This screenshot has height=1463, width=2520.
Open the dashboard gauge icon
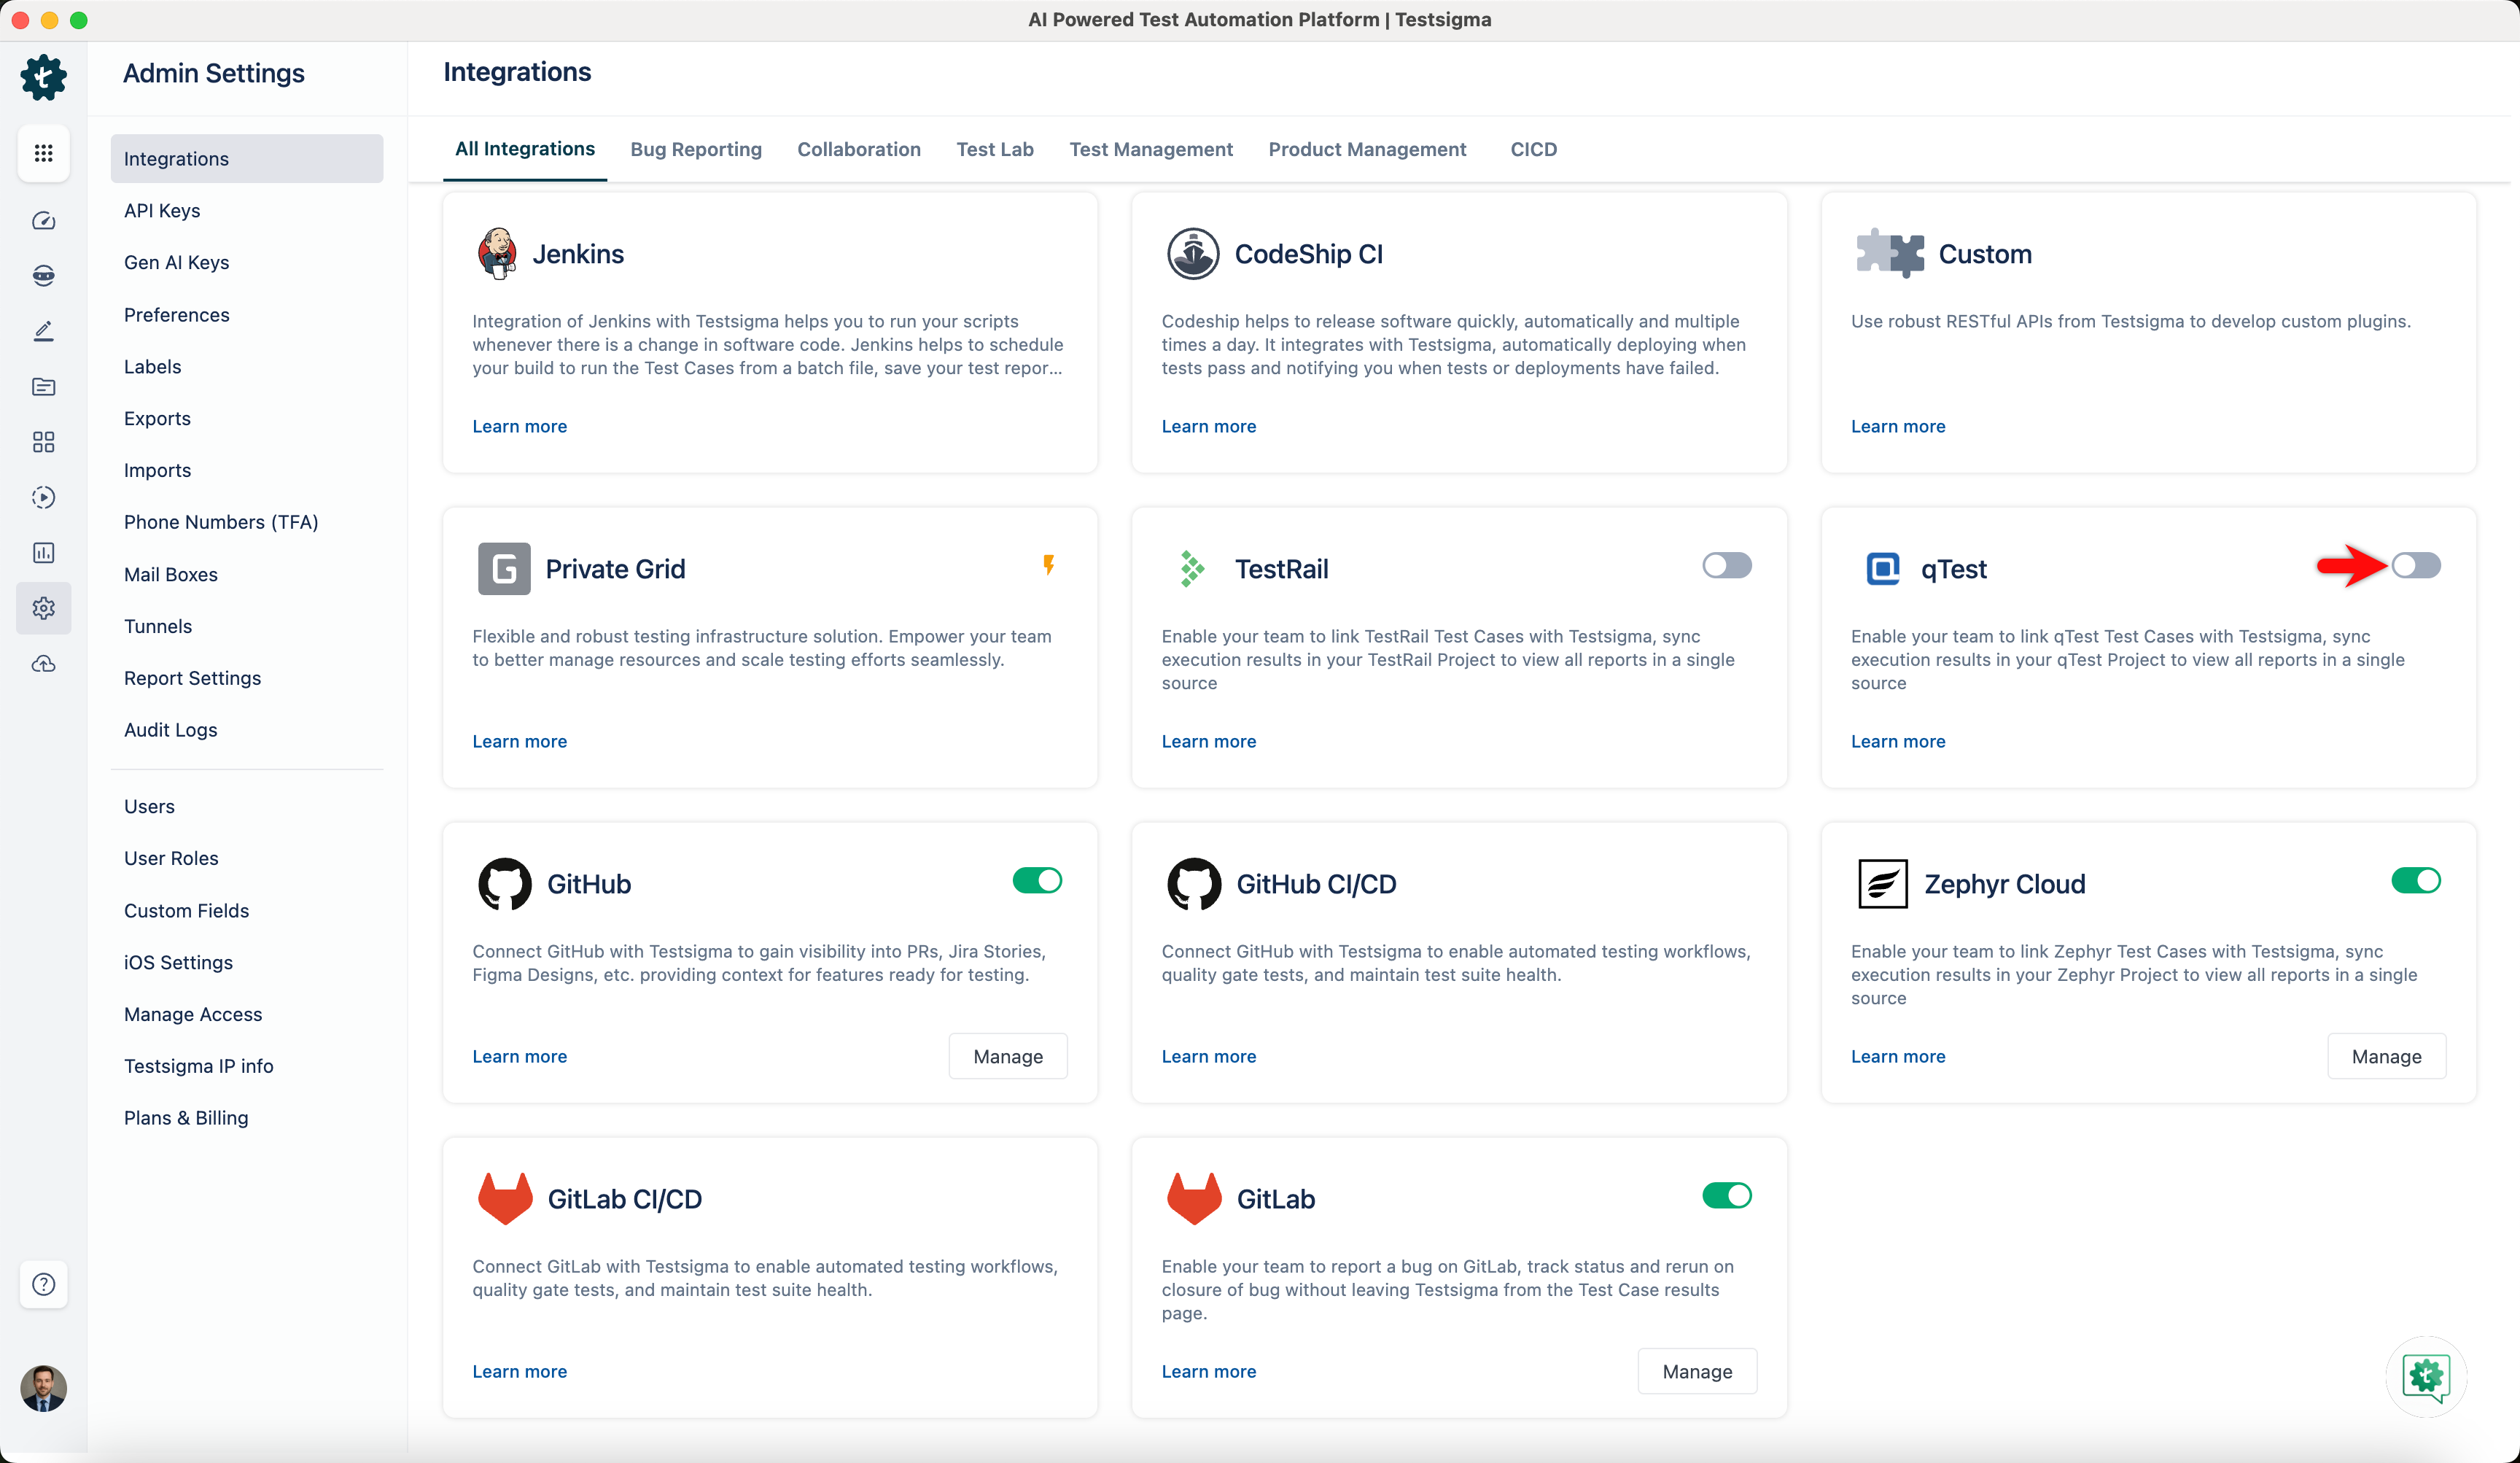pos(43,220)
